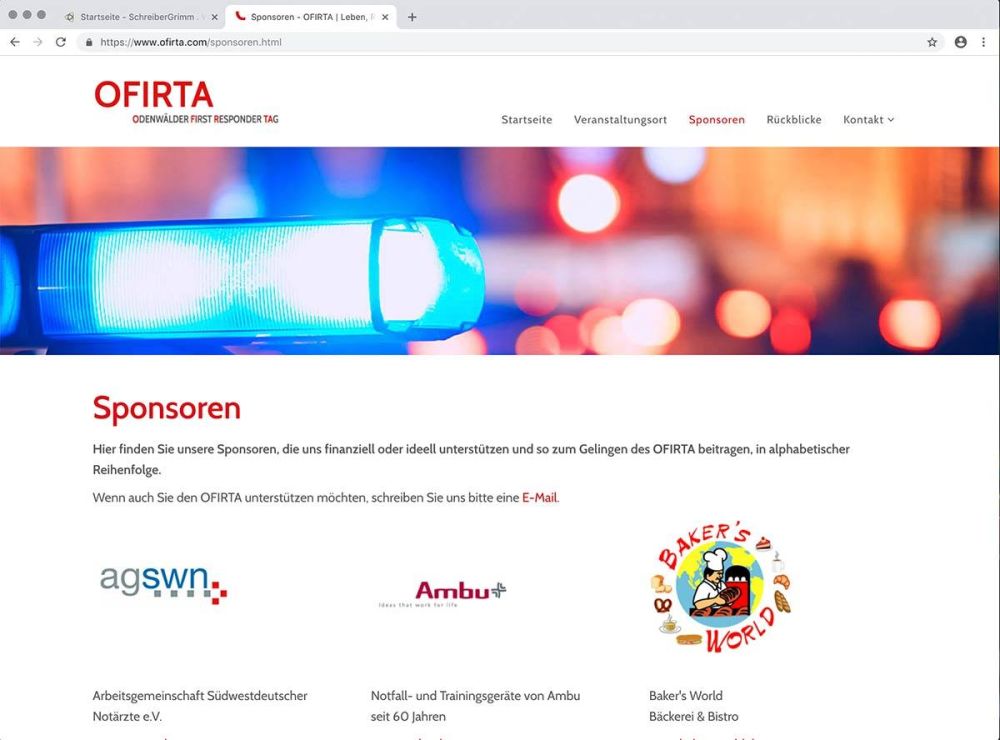Click the forward navigation arrow
1000x740 pixels.
click(38, 42)
